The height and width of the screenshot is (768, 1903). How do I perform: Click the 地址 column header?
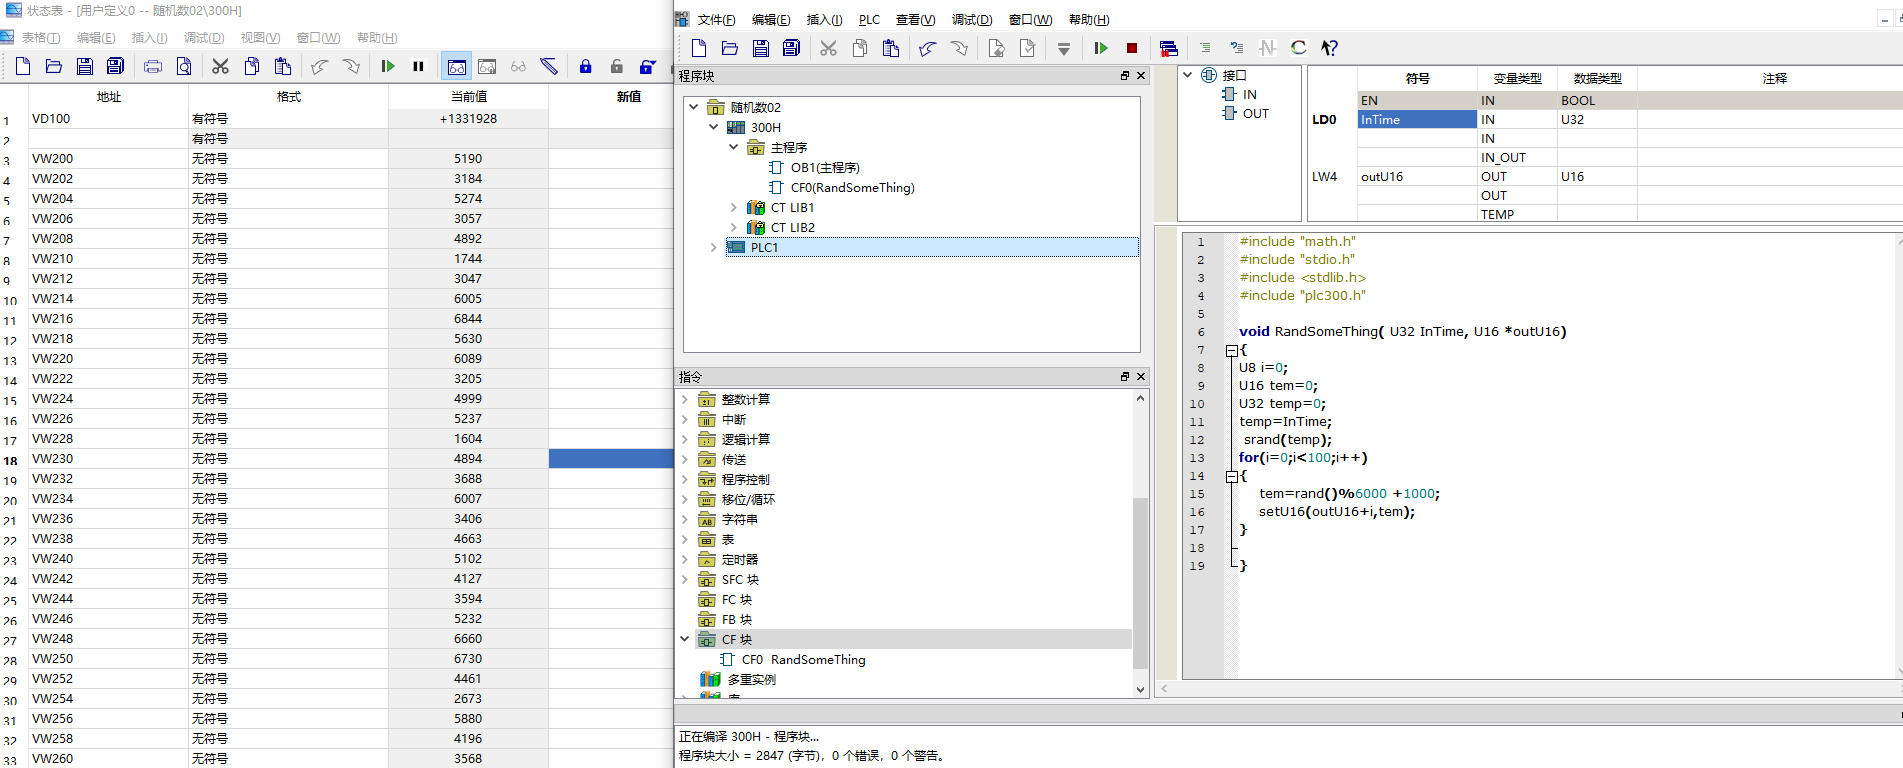pyautogui.click(x=108, y=97)
